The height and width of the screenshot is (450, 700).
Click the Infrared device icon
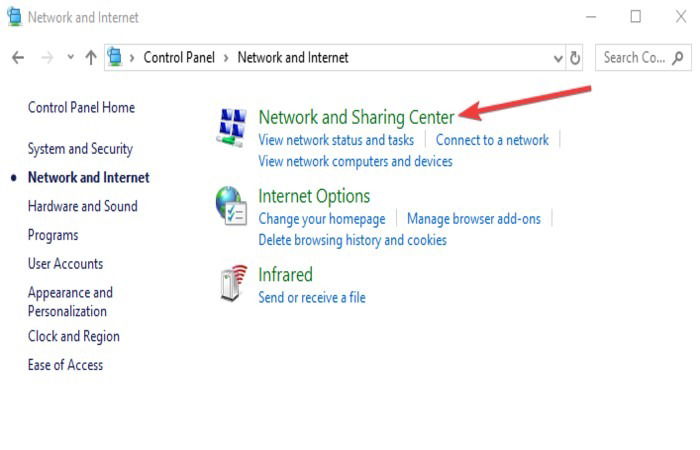[x=233, y=283]
